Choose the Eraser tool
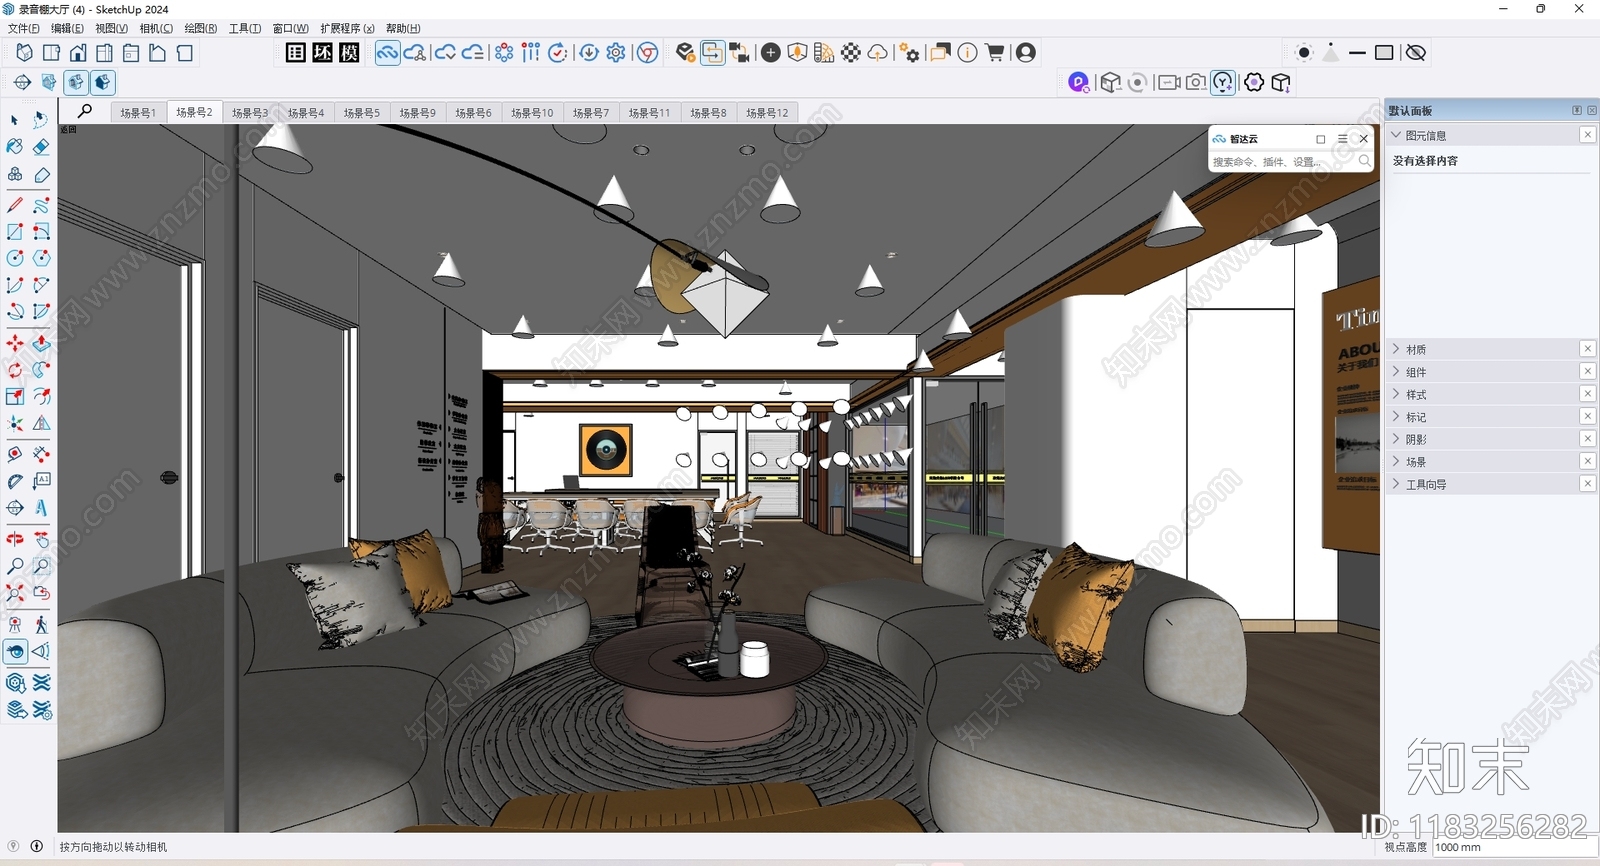Viewport: 1600px width, 866px height. (41, 147)
